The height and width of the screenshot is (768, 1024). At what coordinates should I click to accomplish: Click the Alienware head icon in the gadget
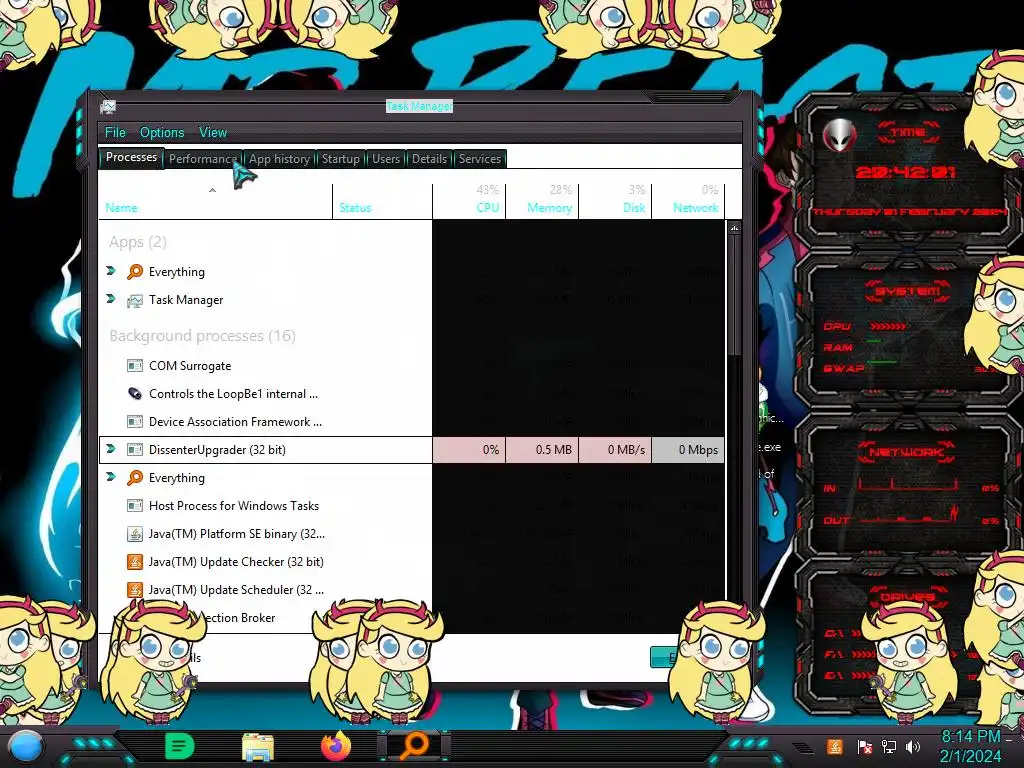[x=839, y=136]
